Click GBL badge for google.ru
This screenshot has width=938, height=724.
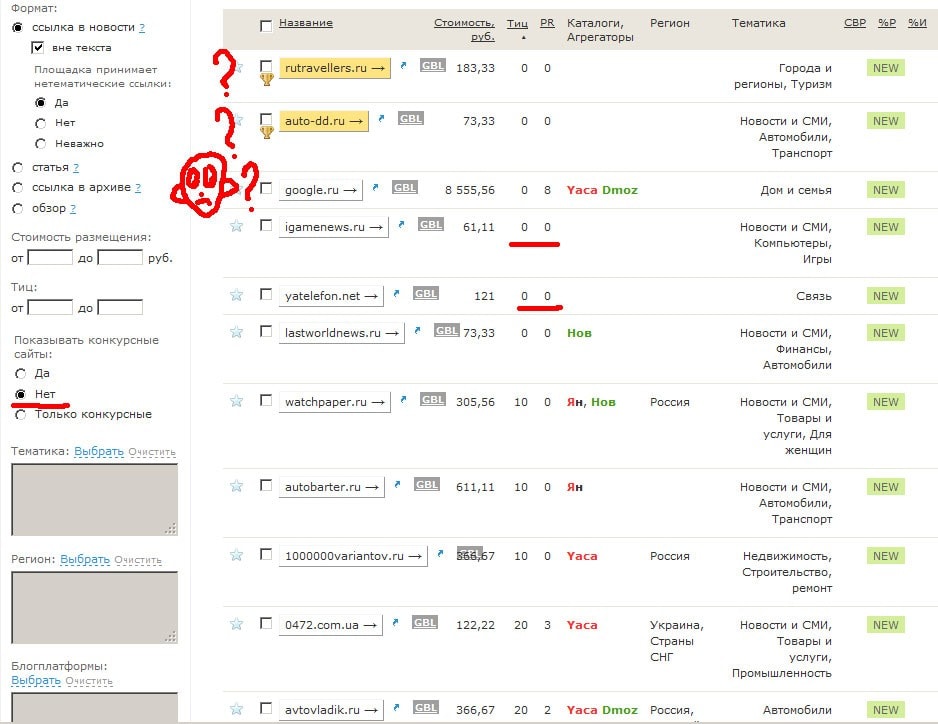pyautogui.click(x=404, y=187)
